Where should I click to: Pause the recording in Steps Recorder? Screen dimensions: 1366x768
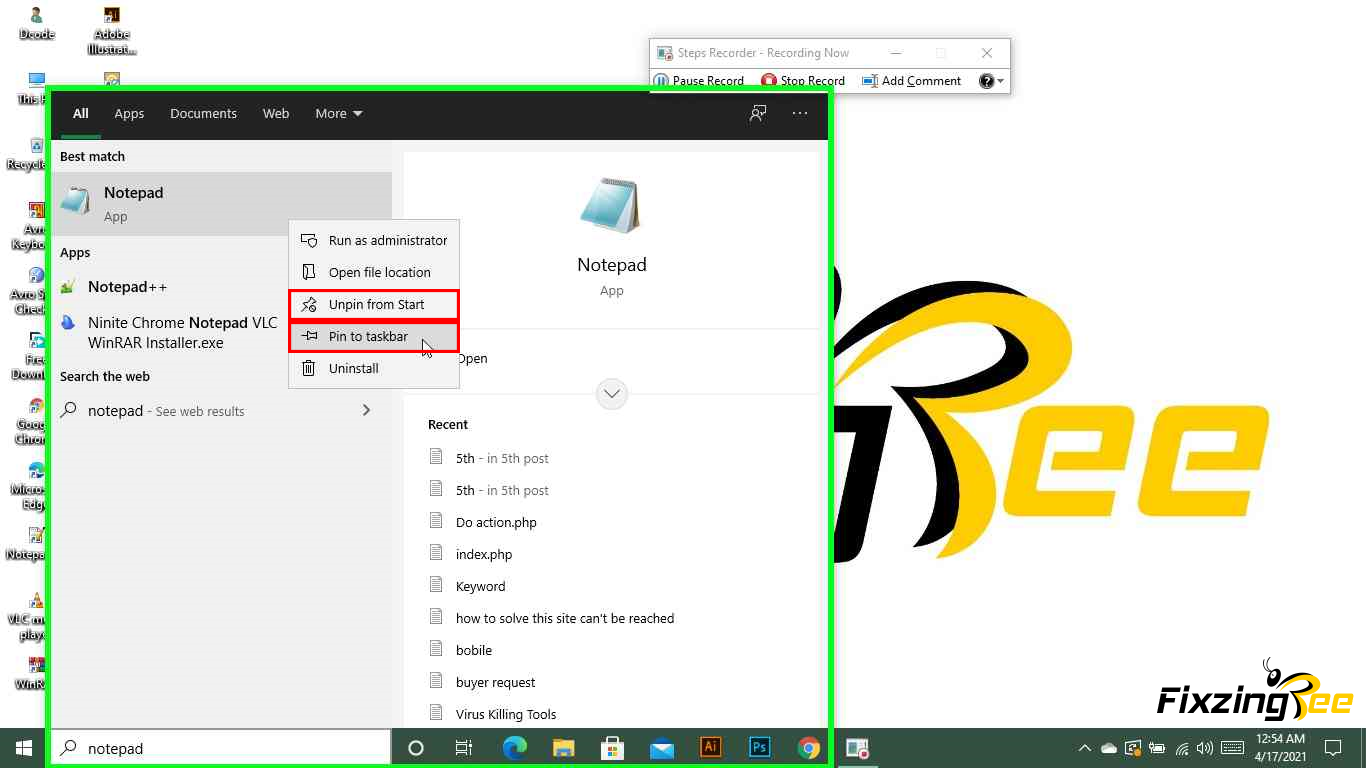pyautogui.click(x=699, y=81)
